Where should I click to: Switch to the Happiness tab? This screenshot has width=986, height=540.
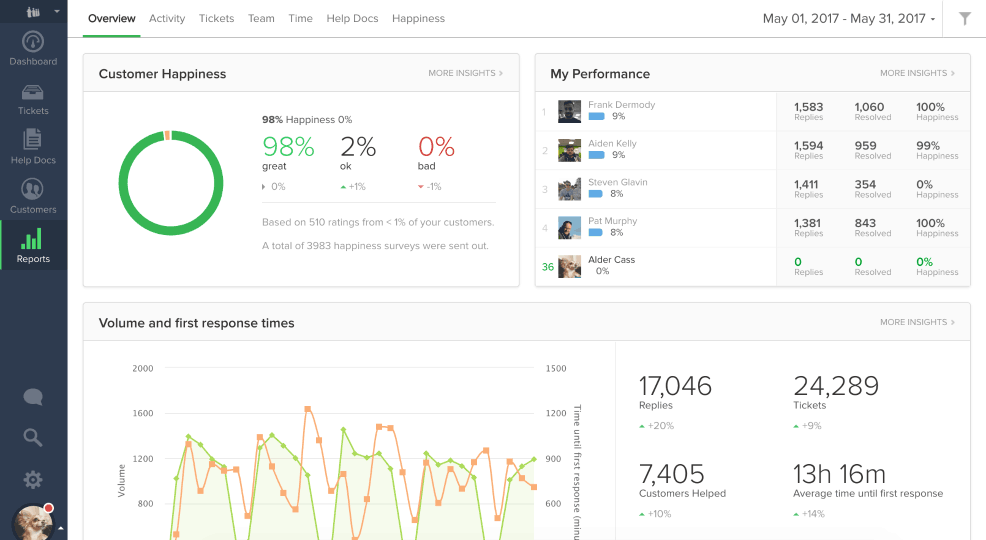point(418,18)
